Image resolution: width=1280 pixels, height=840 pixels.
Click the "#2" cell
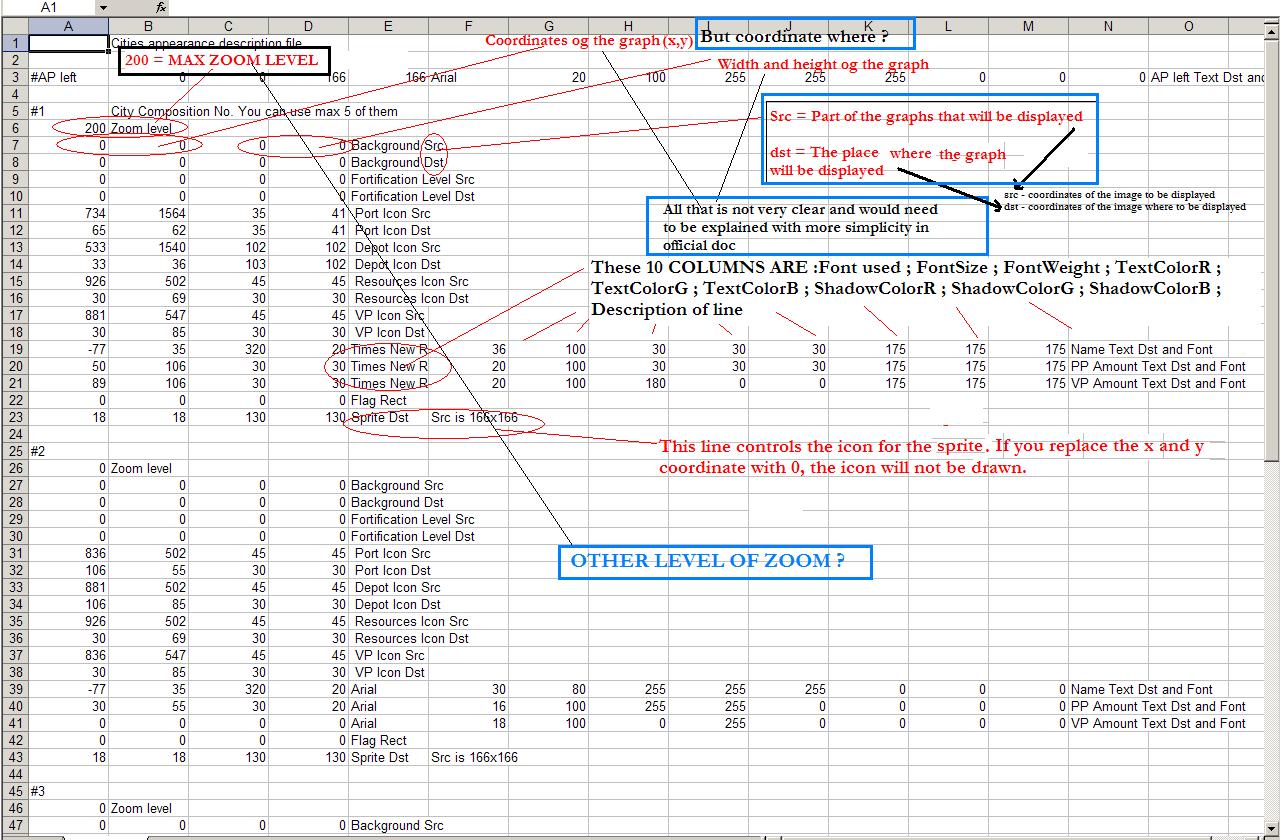[68, 451]
